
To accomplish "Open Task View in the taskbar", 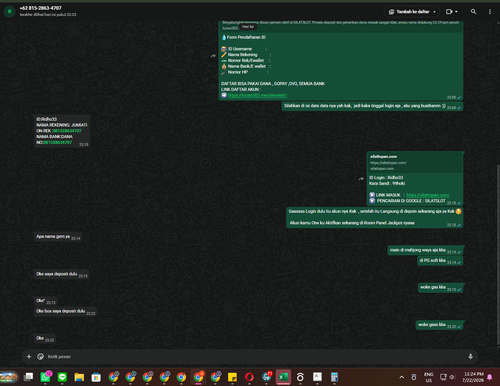I will pyautogui.click(x=28, y=377).
